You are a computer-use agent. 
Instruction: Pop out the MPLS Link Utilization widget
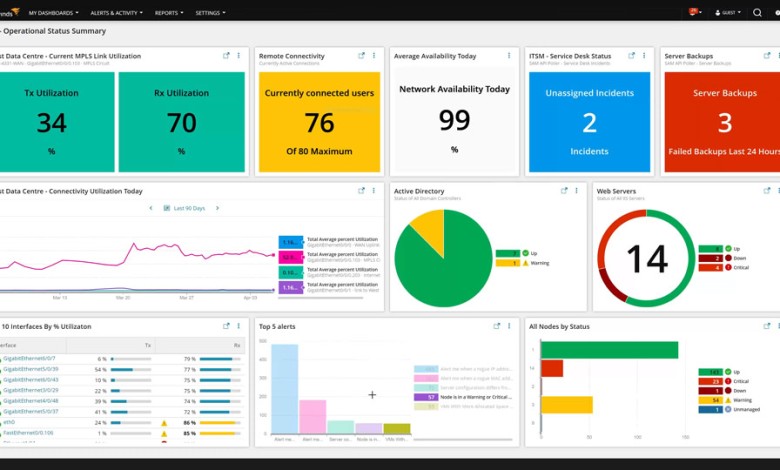pos(226,56)
